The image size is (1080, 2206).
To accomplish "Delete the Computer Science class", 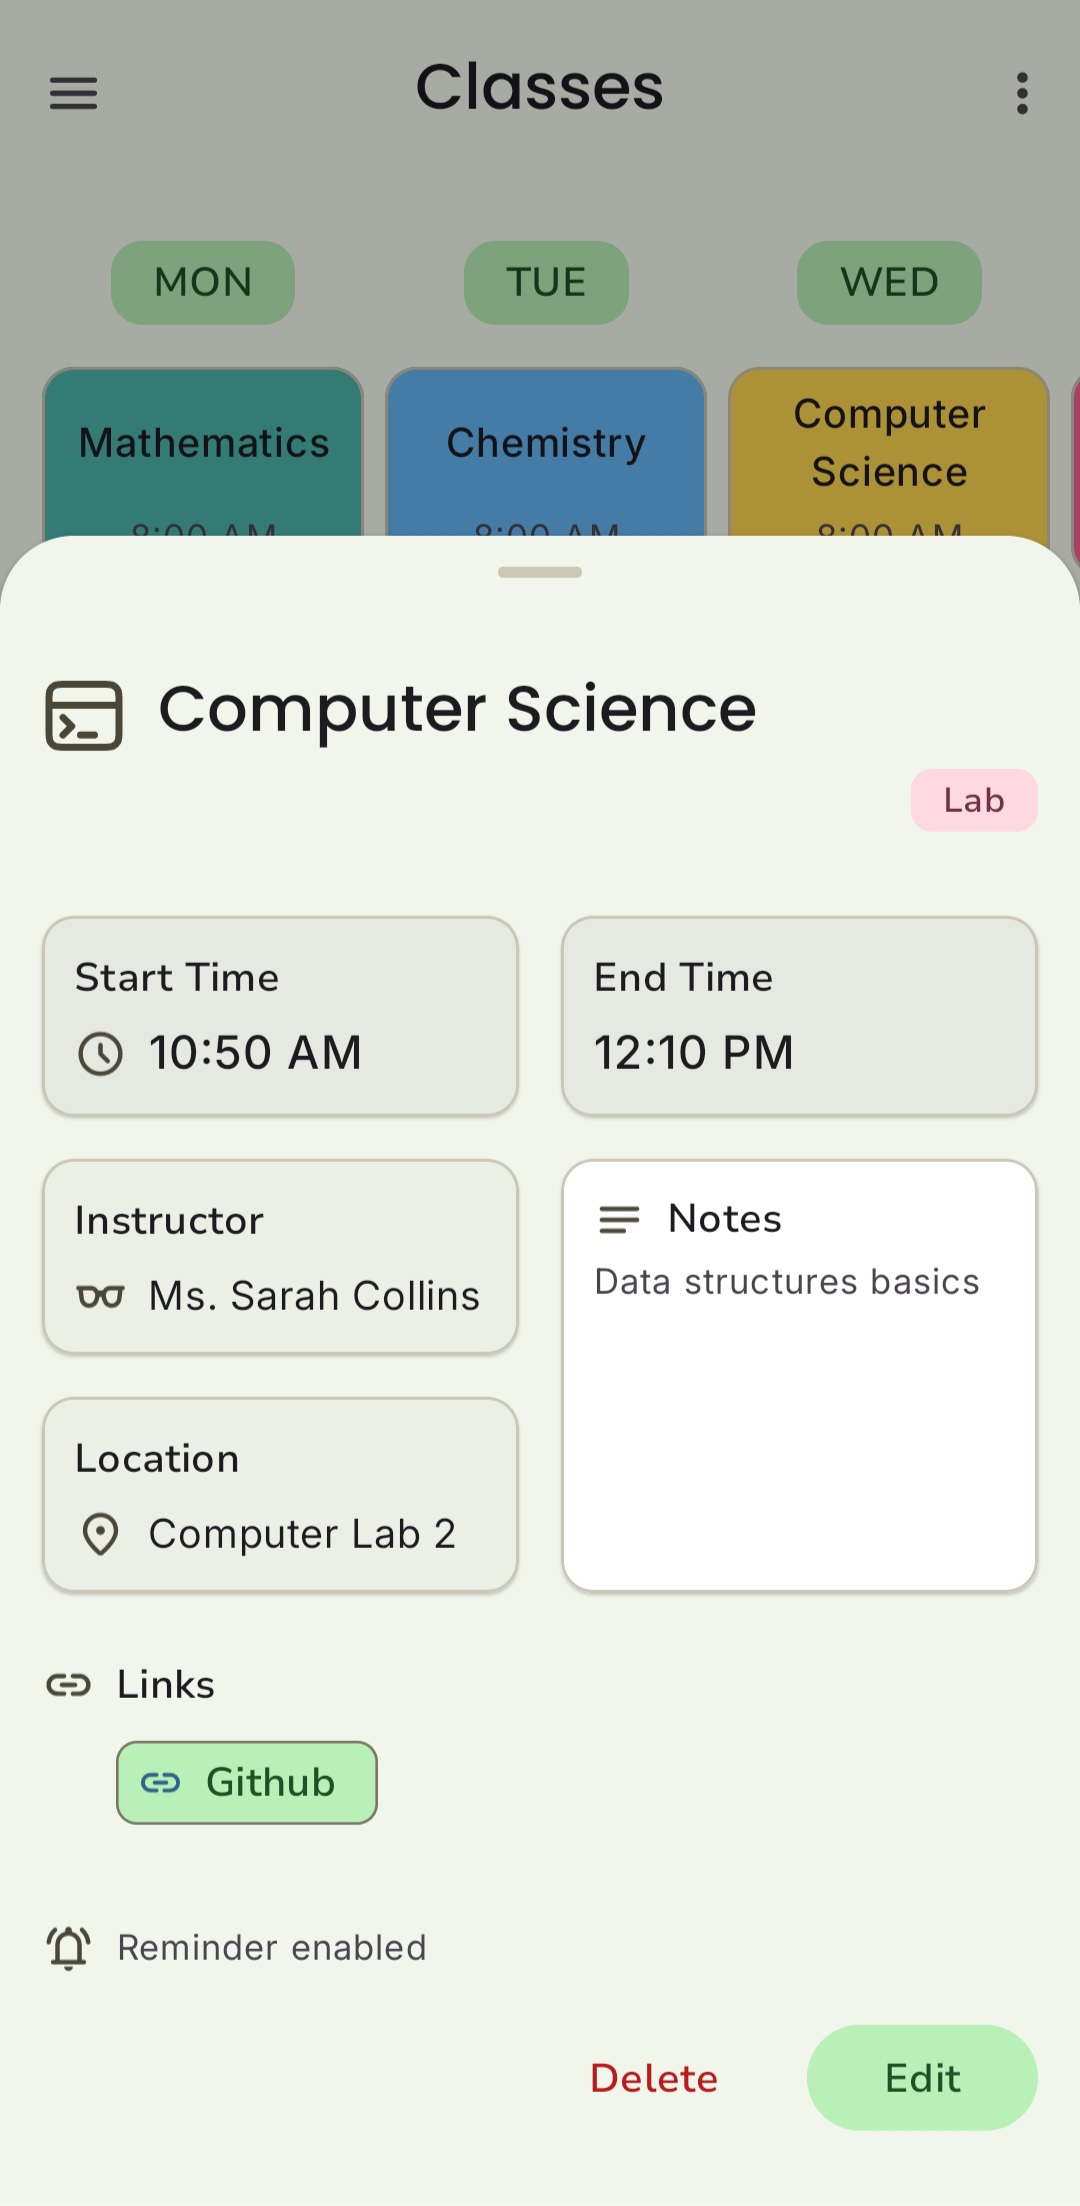I will pos(654,2078).
